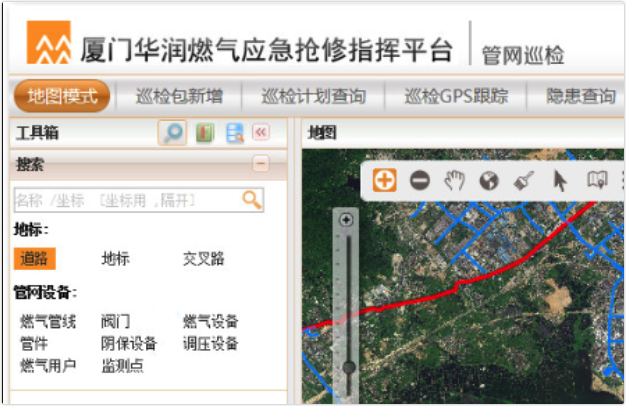This screenshot has width=626, height=406.
Task: Choose 阴保设备 under pipe network equipment
Action: pos(129,344)
